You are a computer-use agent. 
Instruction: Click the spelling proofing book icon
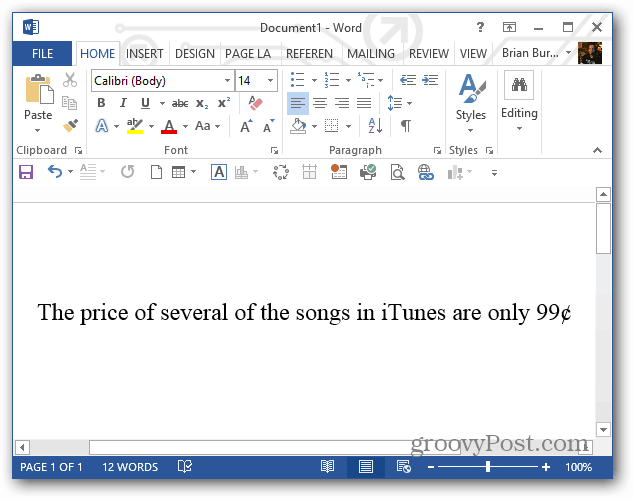tap(185, 467)
